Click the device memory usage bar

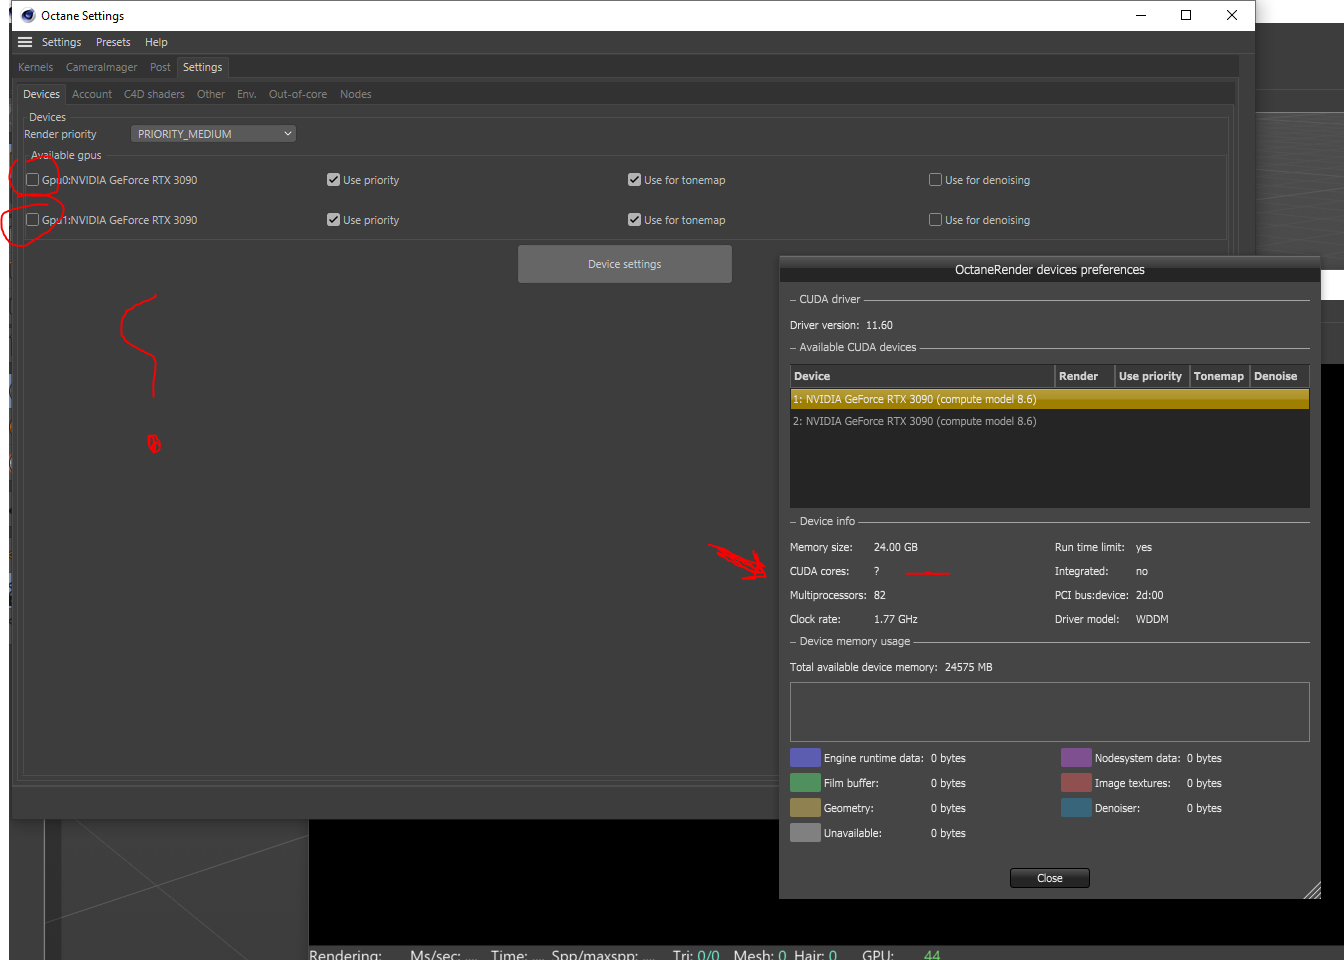coord(1049,712)
